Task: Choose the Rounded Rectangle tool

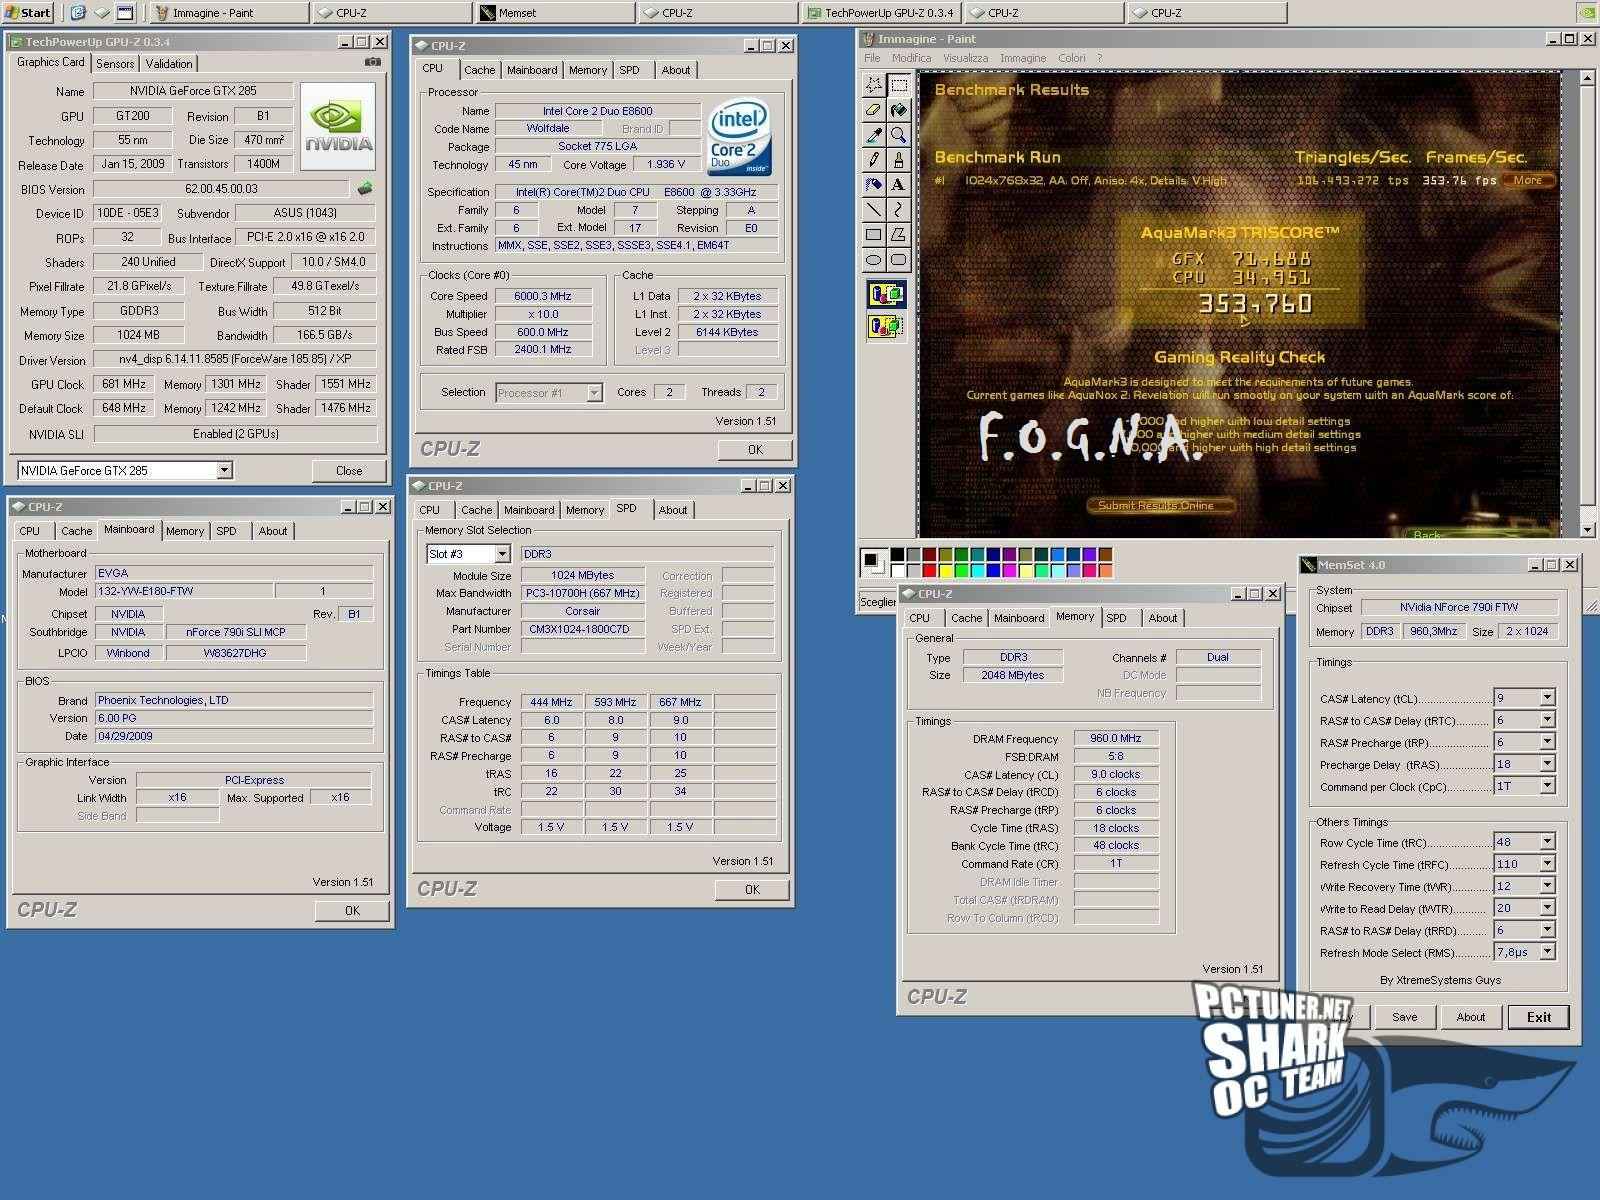Action: (x=898, y=260)
